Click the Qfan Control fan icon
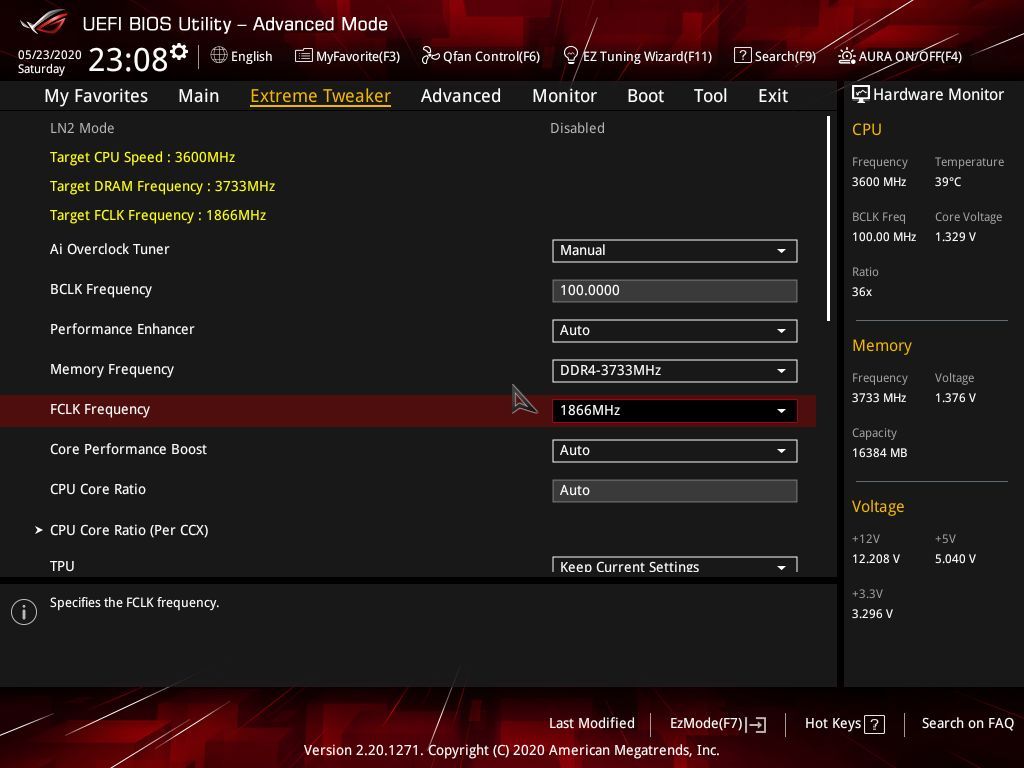This screenshot has height=768, width=1024. pyautogui.click(x=430, y=56)
